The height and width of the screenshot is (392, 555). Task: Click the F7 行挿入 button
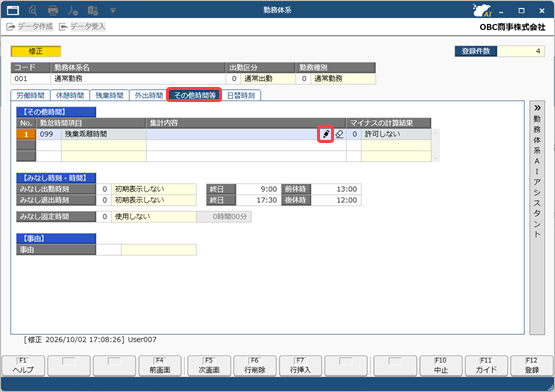(301, 365)
